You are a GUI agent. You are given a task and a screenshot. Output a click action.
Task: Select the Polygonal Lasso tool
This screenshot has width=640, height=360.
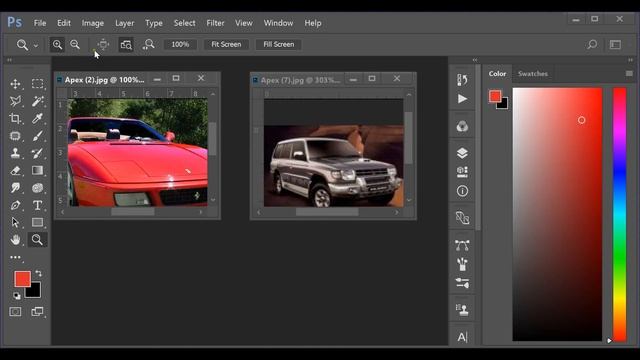click(x=16, y=101)
